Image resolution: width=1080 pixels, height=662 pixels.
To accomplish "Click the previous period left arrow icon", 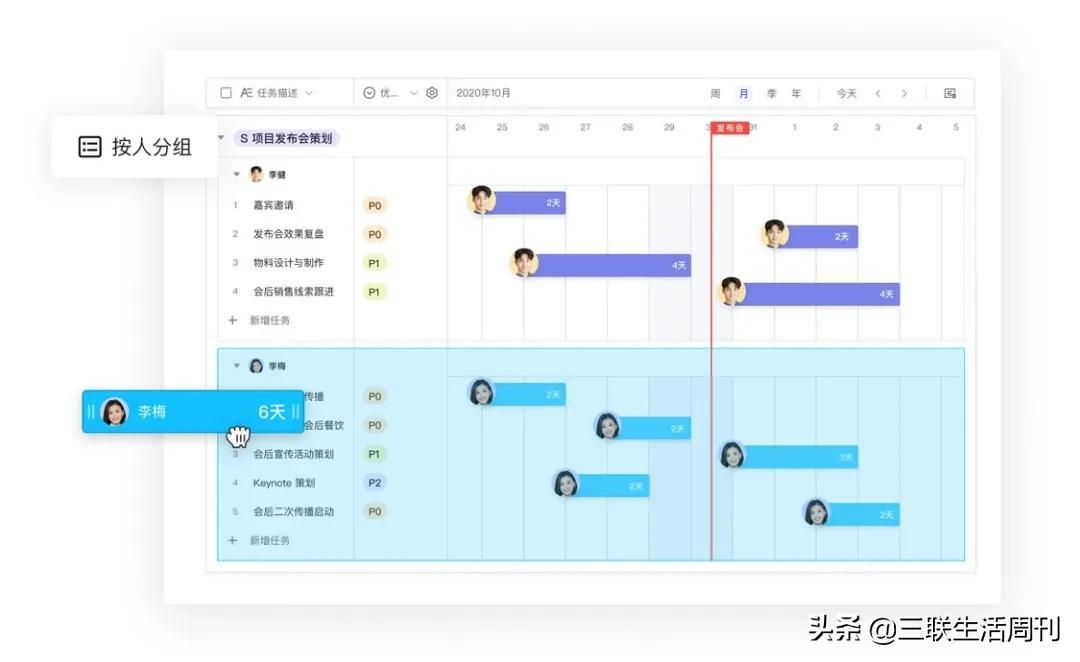I will (878, 92).
